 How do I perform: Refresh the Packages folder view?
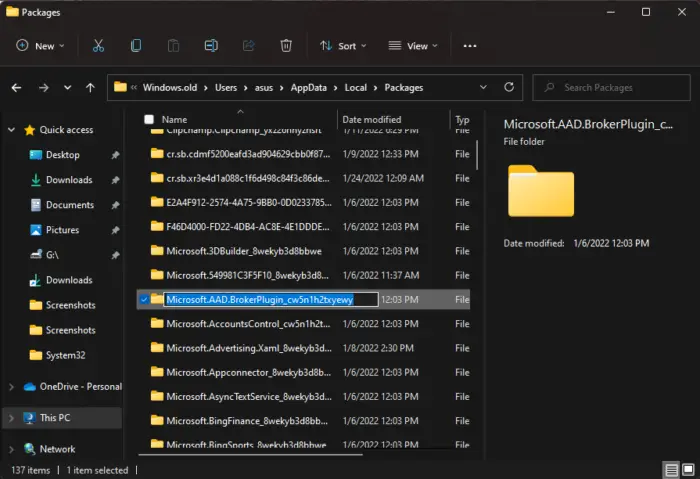tap(509, 87)
